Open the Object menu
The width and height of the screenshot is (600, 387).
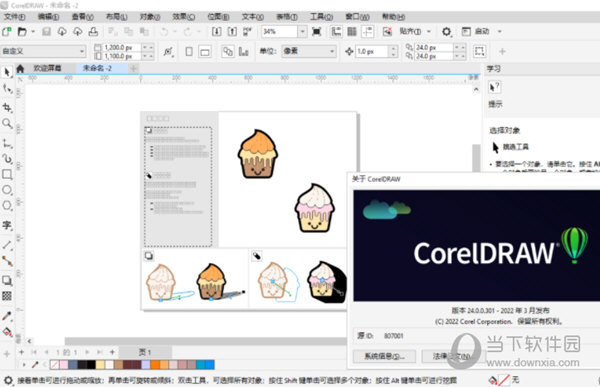[150, 17]
